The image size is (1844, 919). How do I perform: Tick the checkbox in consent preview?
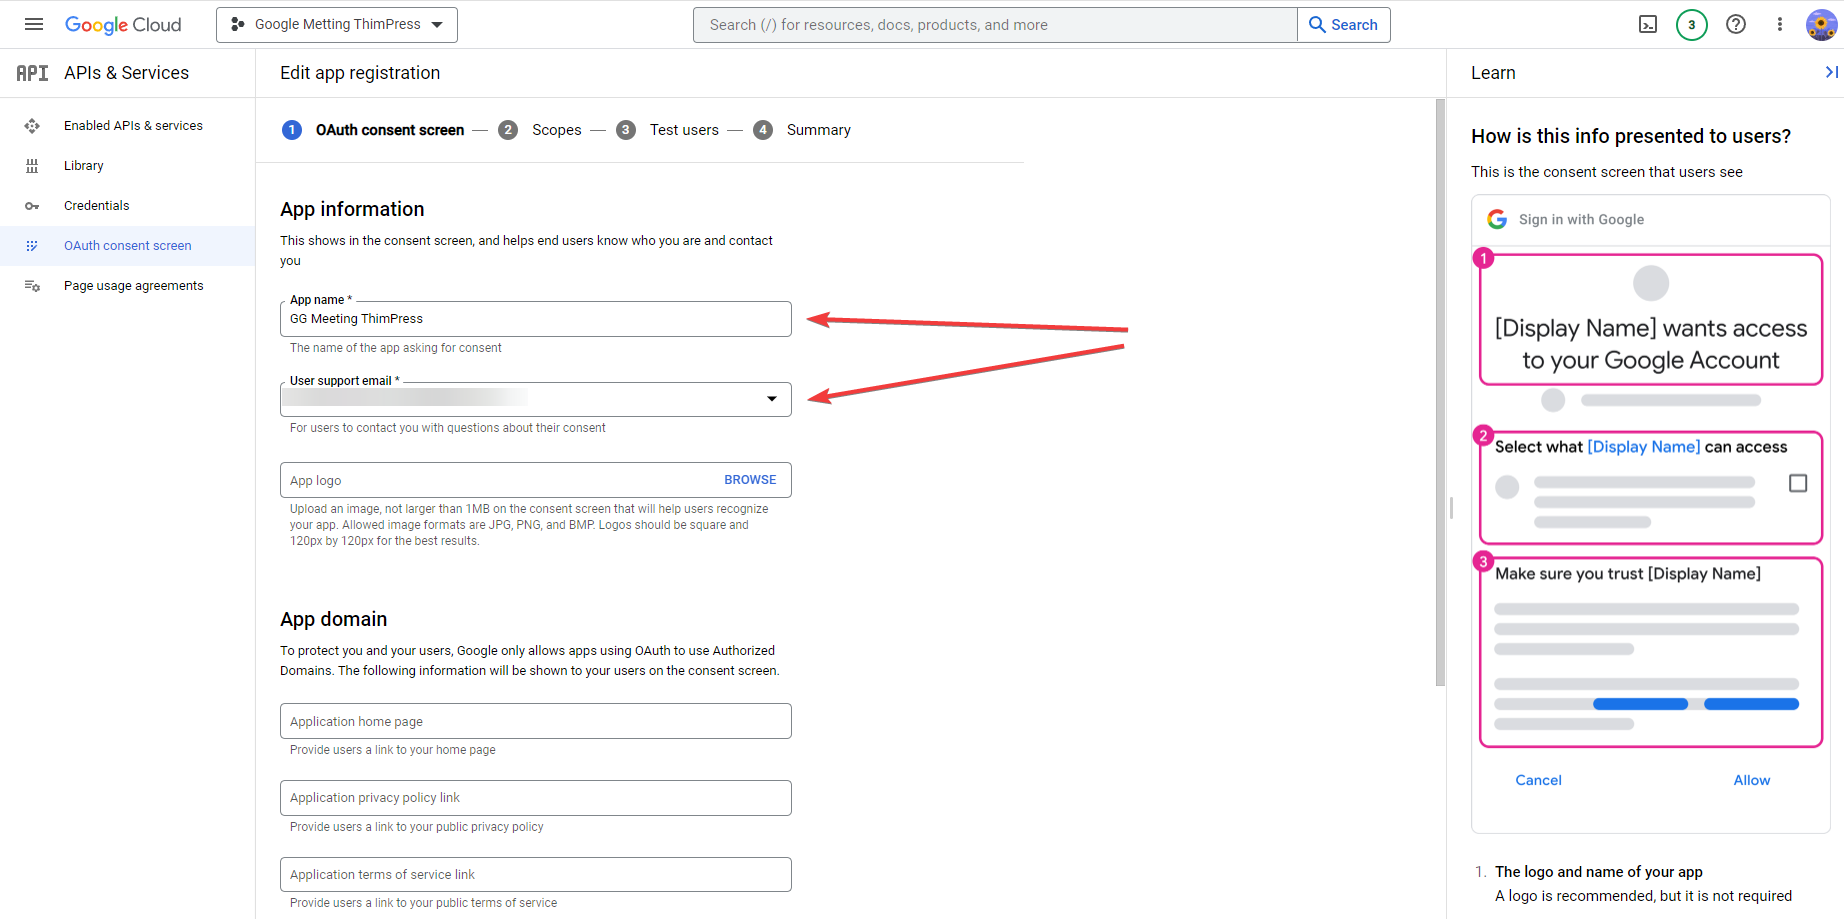pos(1797,484)
